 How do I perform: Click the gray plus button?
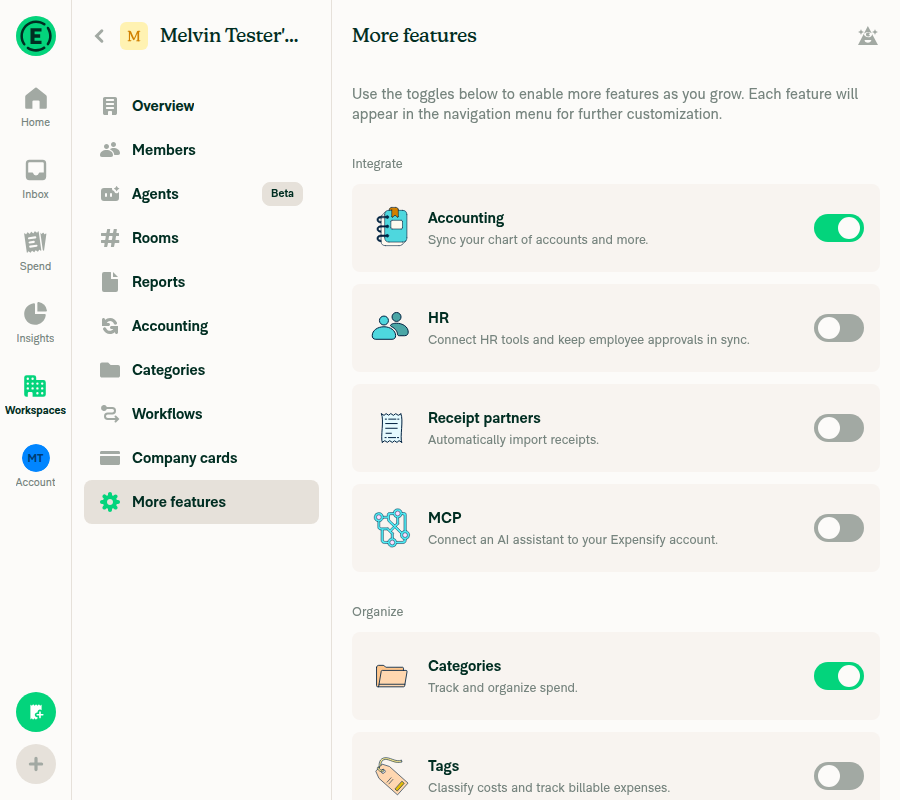pos(36,764)
